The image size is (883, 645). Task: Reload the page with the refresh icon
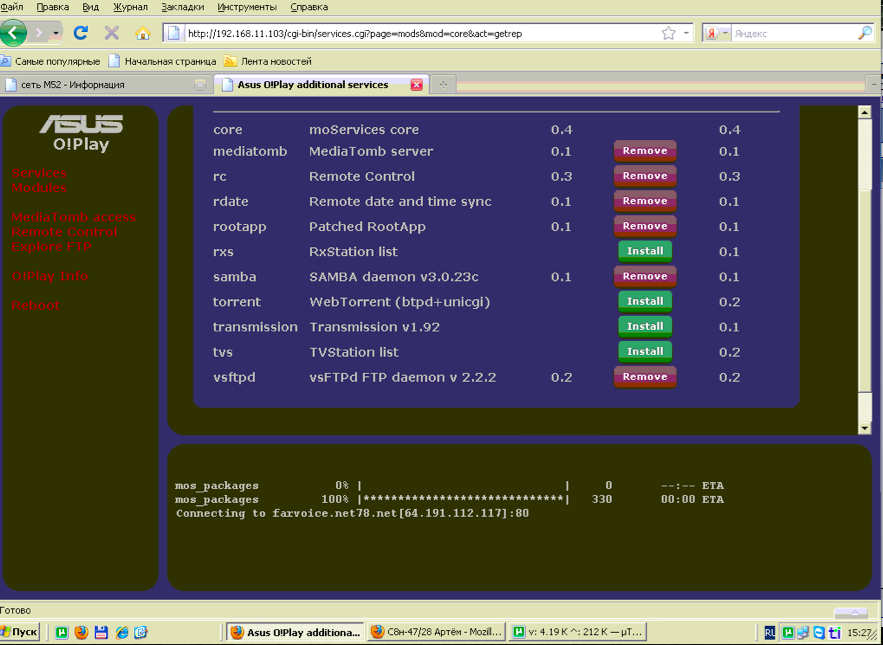(81, 33)
